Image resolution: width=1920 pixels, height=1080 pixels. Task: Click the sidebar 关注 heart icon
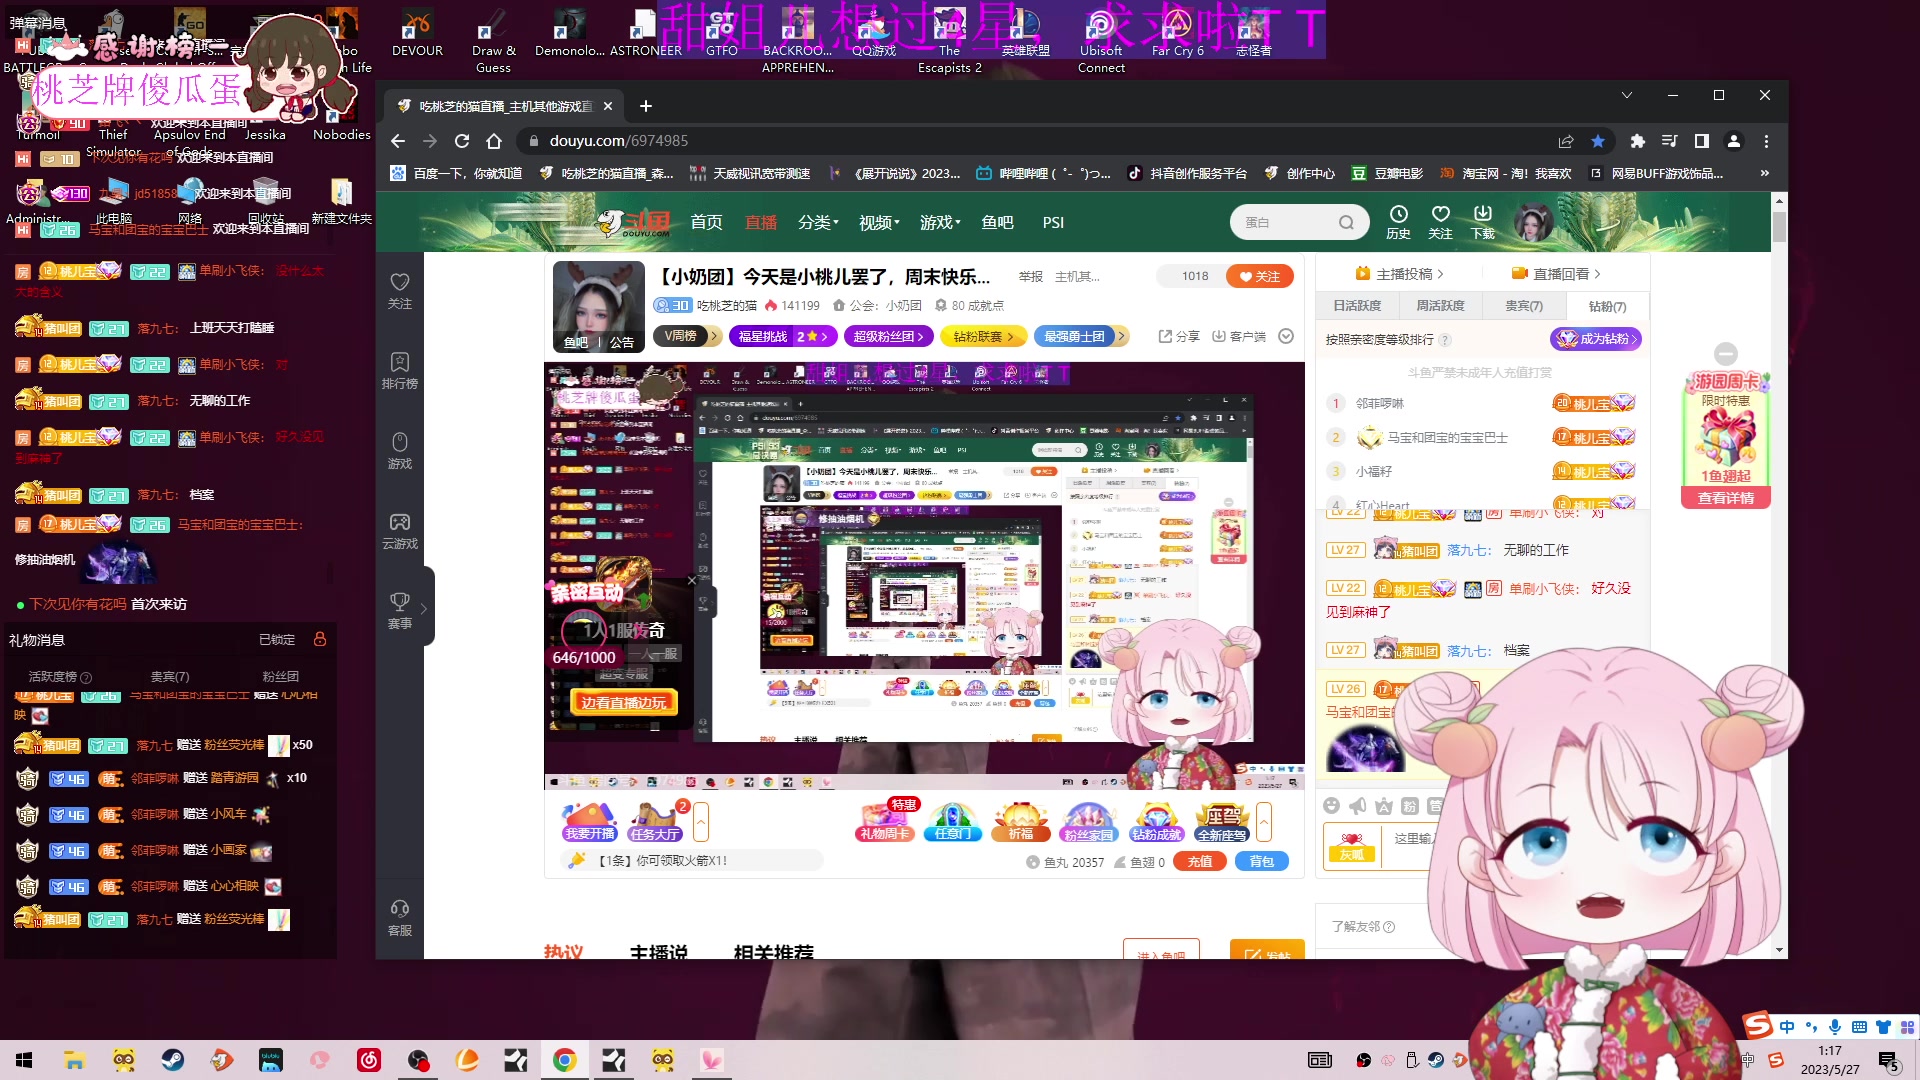[400, 290]
